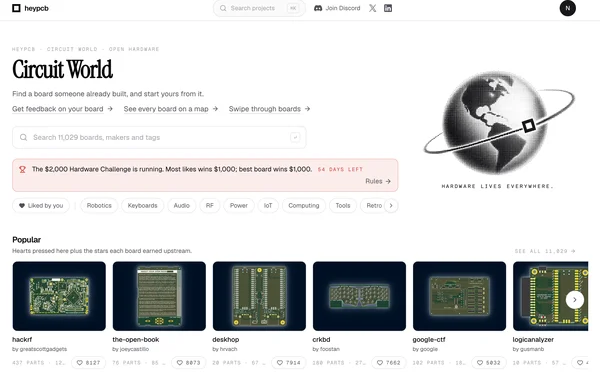The width and height of the screenshot is (600, 380).
Task: Toggle the Liked by you filter
Action: 41,205
